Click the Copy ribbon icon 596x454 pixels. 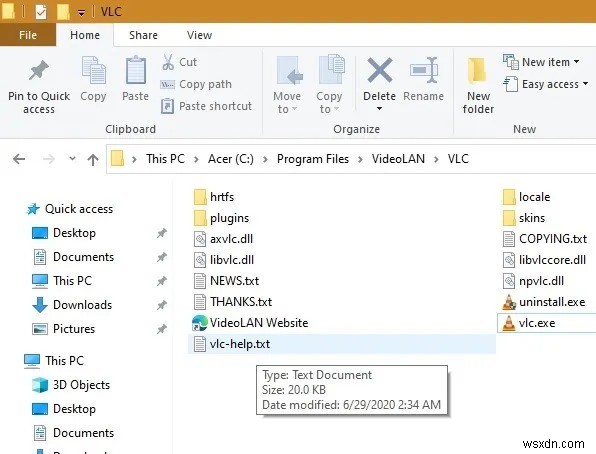tap(93, 70)
